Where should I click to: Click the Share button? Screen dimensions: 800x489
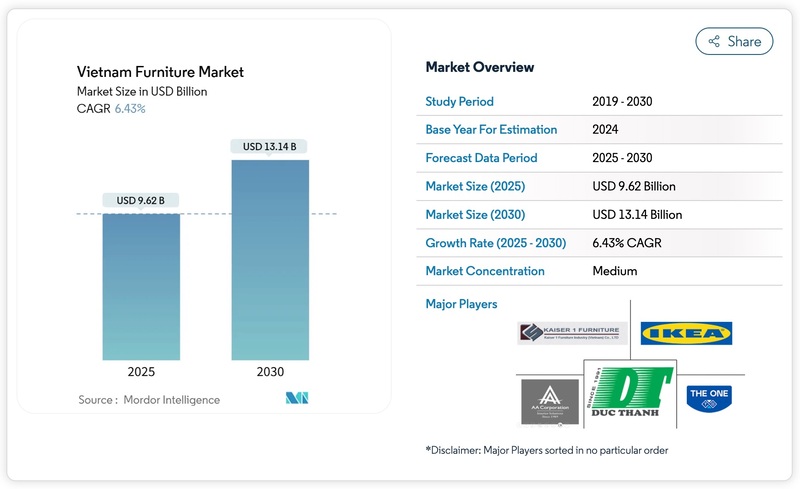pos(734,41)
